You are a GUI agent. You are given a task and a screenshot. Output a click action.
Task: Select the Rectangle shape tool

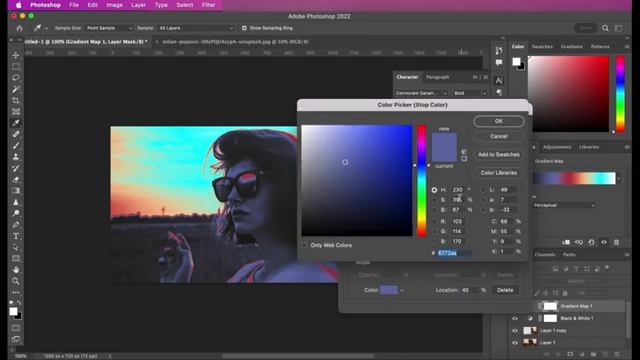point(16,258)
